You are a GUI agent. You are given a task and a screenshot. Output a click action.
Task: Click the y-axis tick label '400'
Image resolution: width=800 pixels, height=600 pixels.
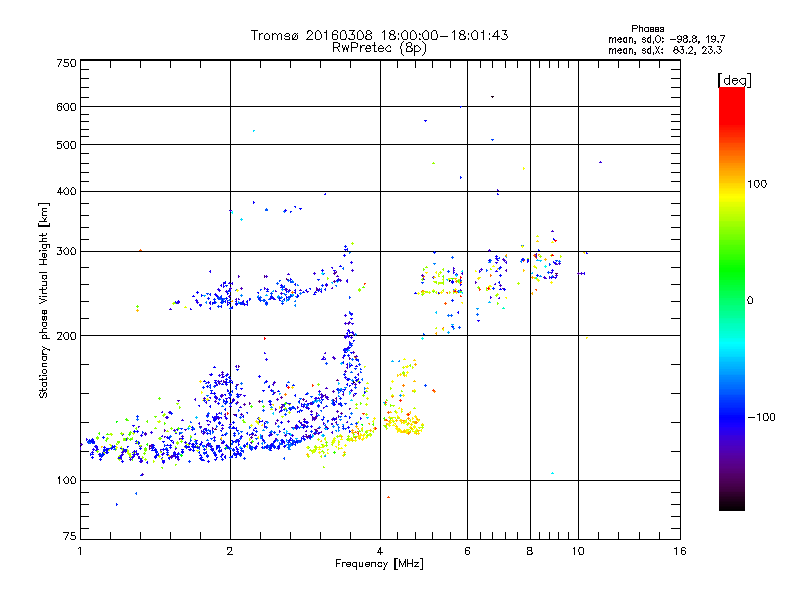[66, 191]
